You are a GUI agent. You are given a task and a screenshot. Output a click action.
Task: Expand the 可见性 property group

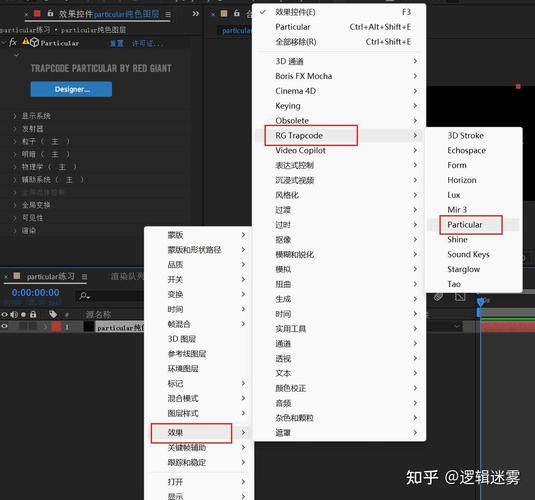pos(15,218)
